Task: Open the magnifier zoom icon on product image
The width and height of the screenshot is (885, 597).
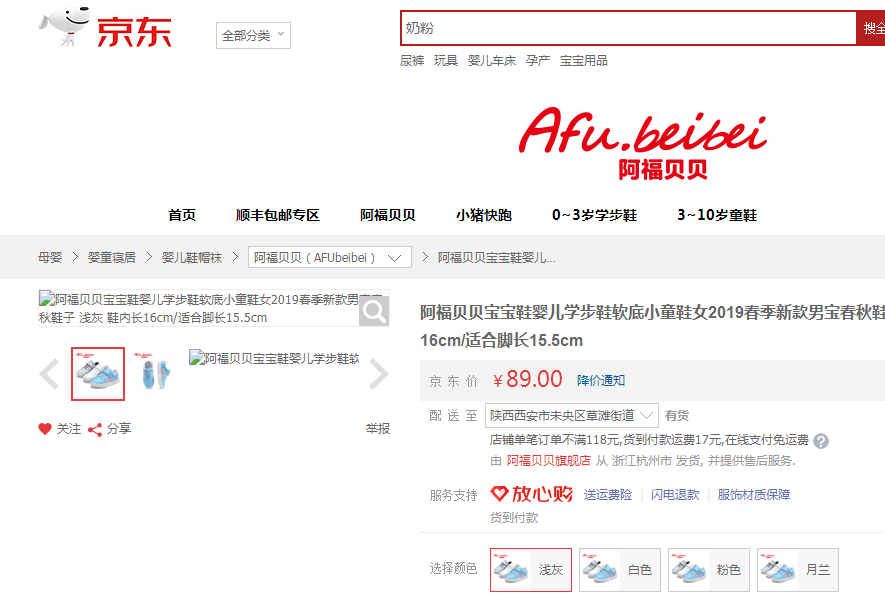Action: pyautogui.click(x=374, y=311)
